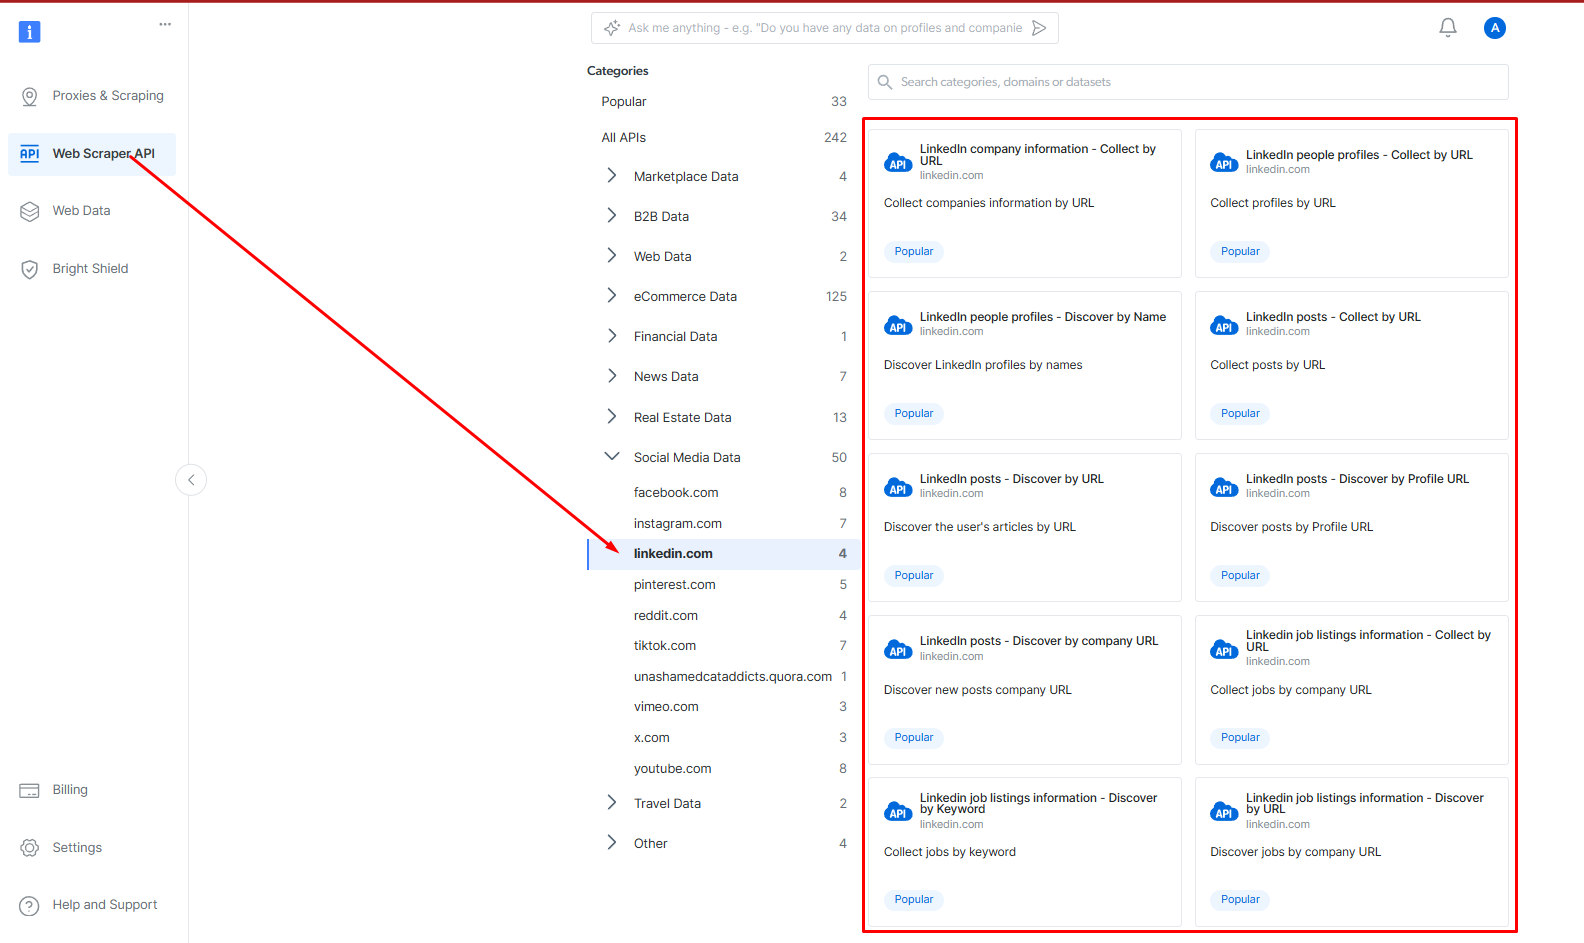Click API icon on LinkedIn posts Discover by URL
Screen dimensions: 1584x943
point(898,487)
